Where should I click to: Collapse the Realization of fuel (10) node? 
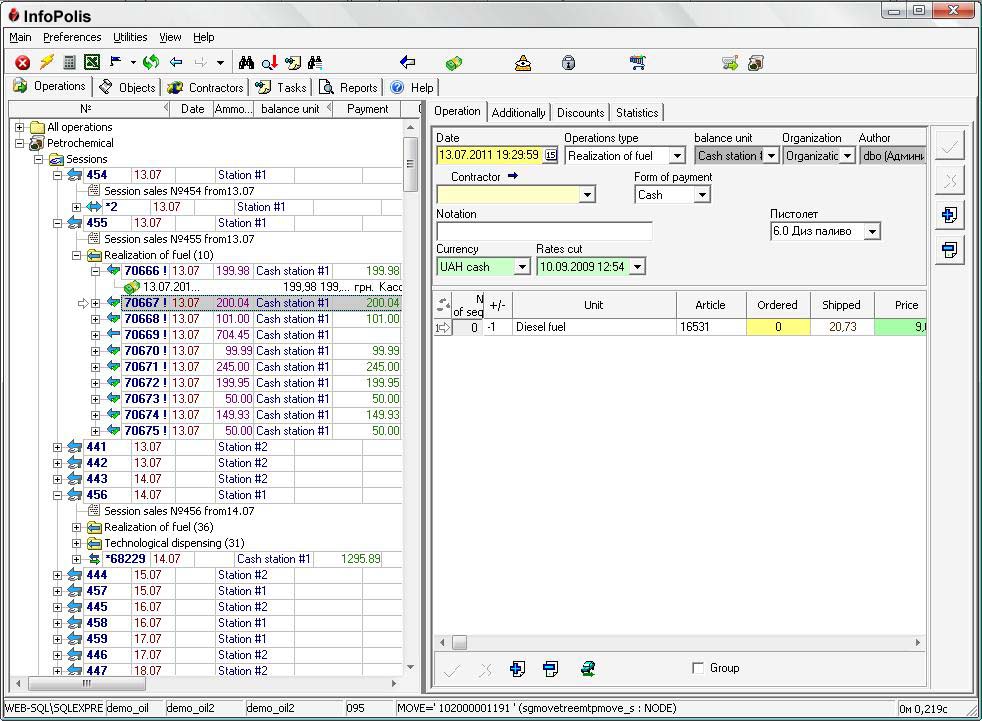coord(78,255)
